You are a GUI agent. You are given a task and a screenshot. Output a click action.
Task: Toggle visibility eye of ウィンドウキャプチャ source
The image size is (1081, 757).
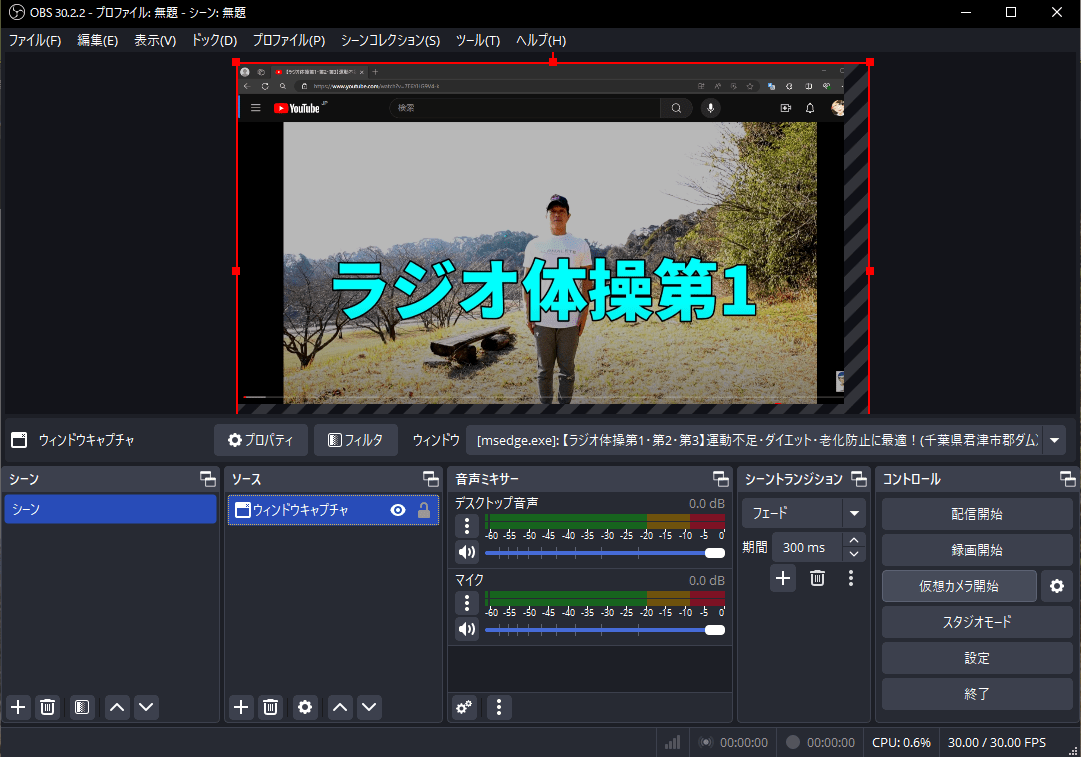pos(398,510)
